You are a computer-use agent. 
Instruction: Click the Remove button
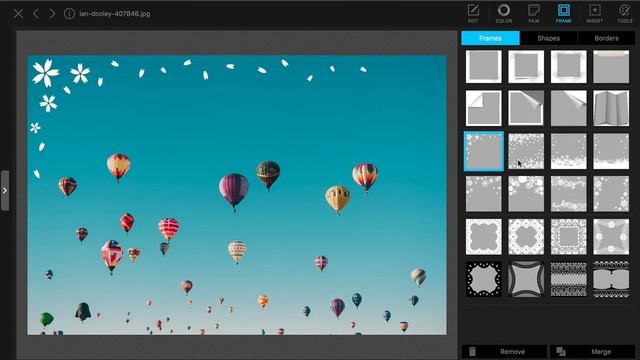504,351
